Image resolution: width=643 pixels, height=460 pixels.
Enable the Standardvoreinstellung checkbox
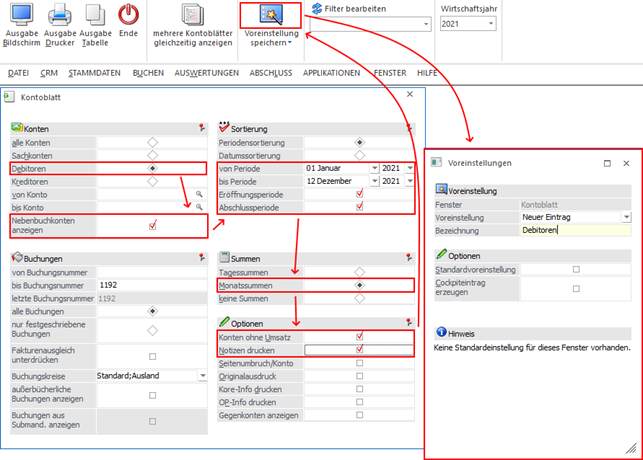(575, 269)
